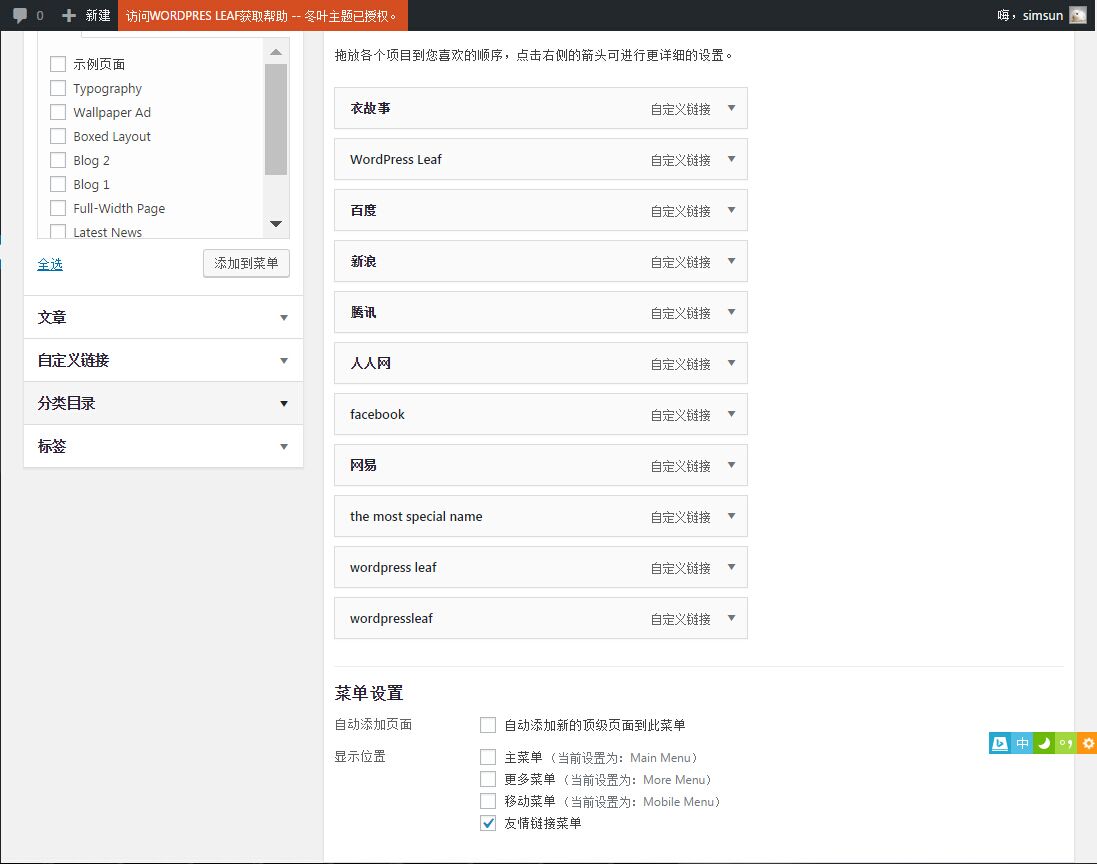
Task: Toggle the 中 Chinese input mode
Action: 1022,743
